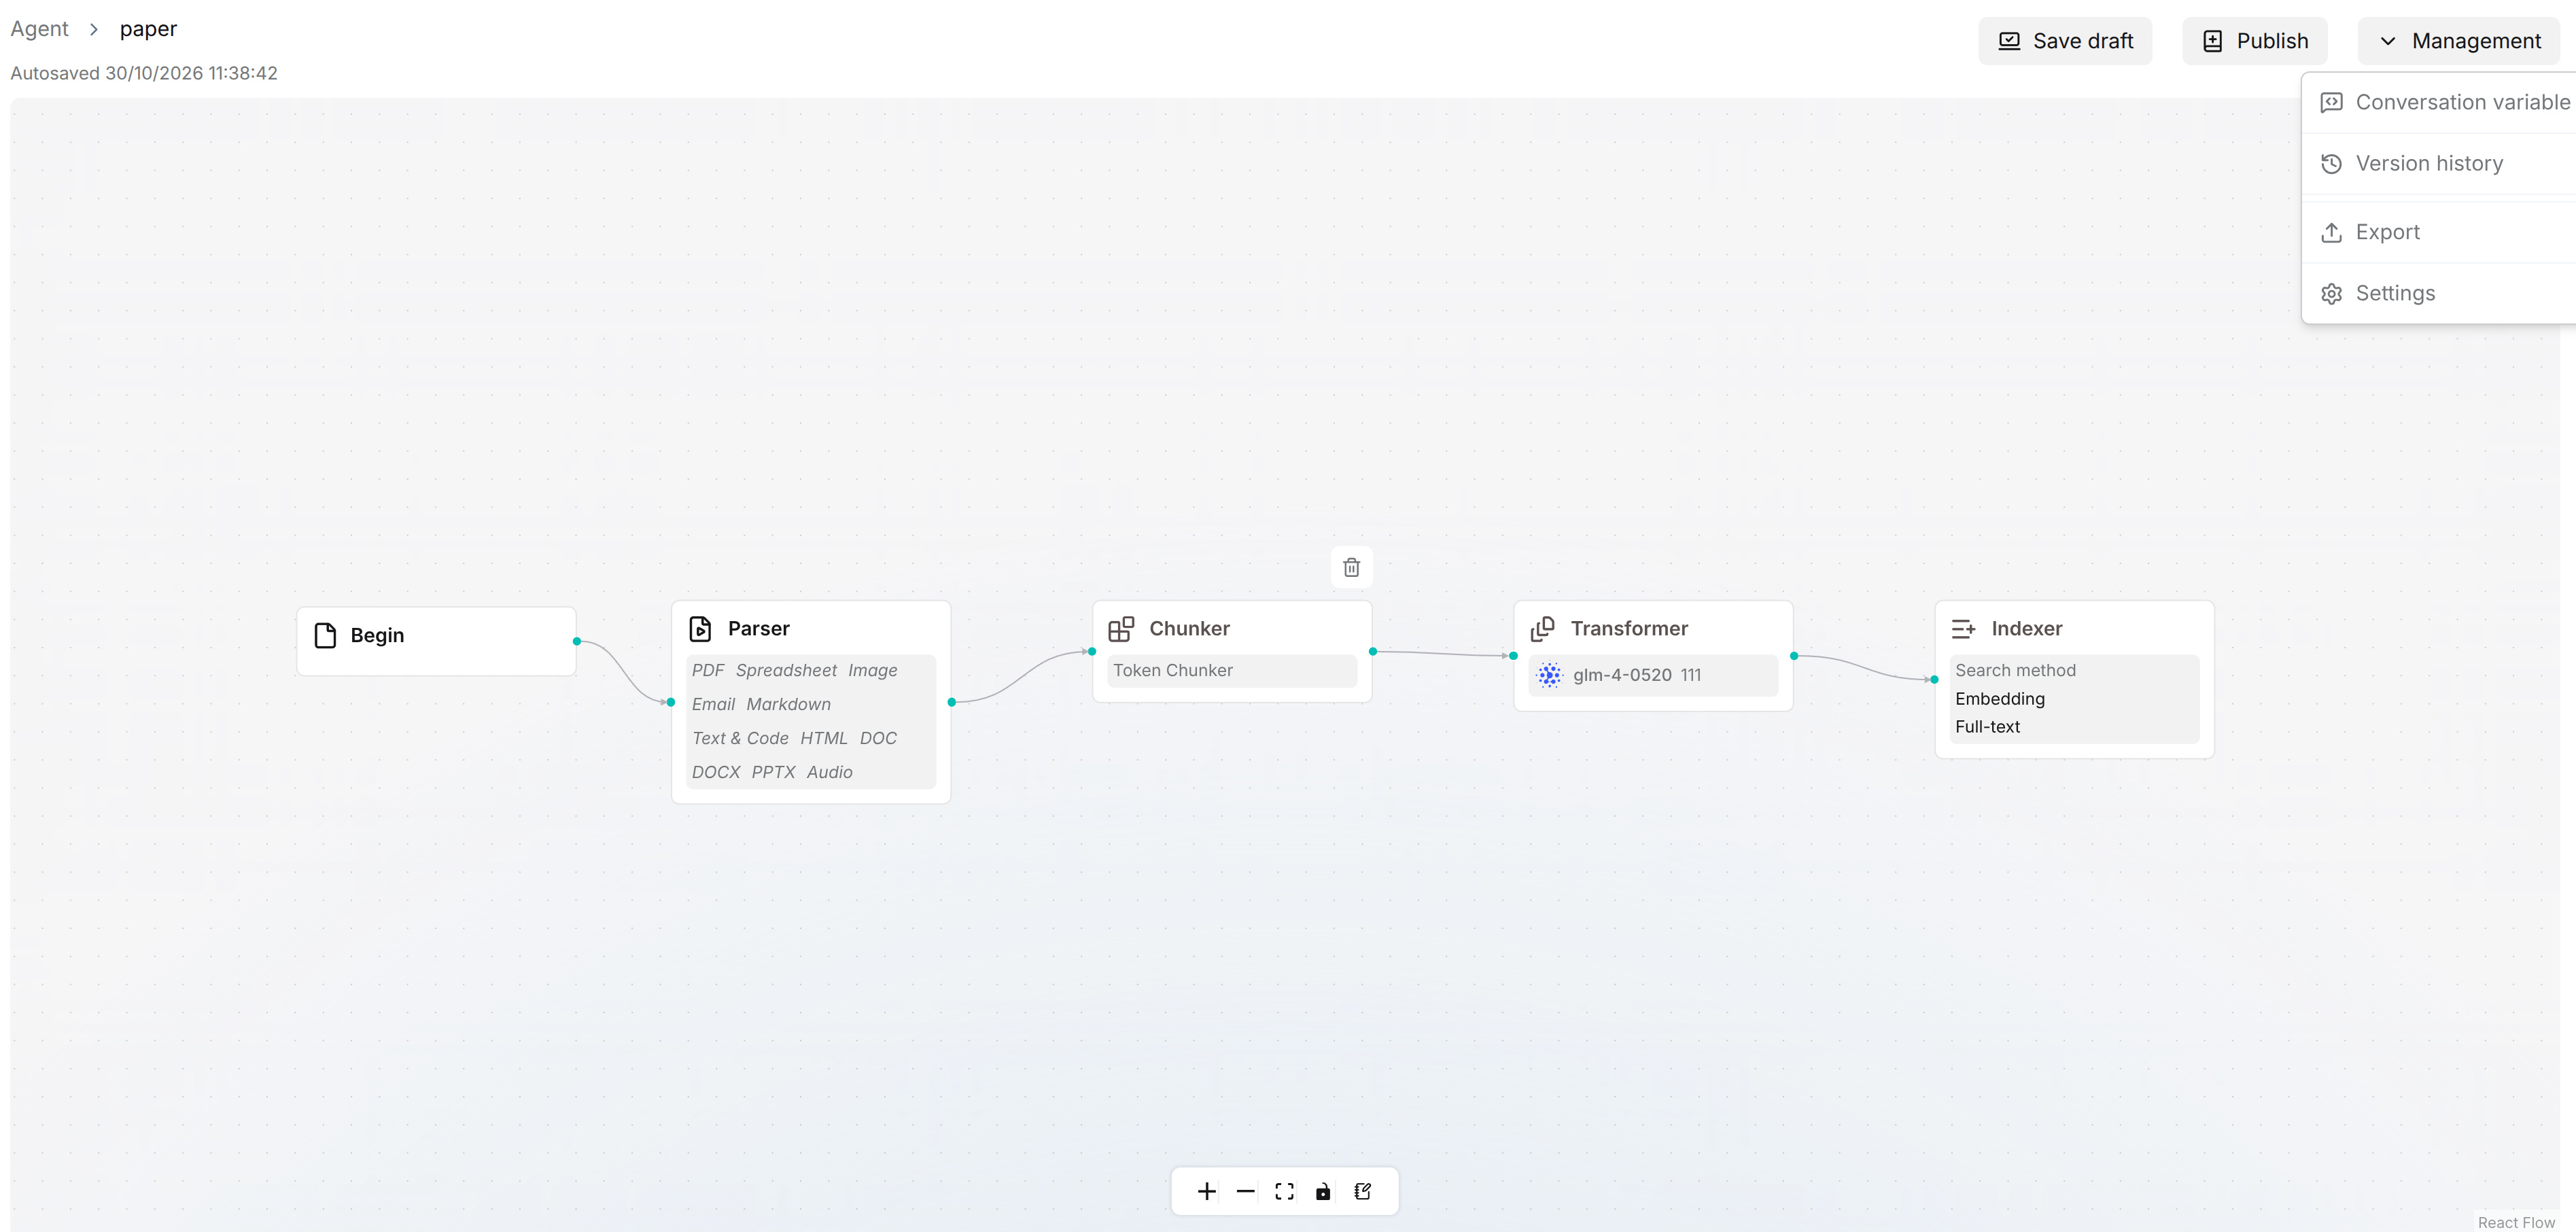Fit view using the frame icon
Image resolution: width=2576 pixels, height=1232 pixels.
tap(1284, 1191)
